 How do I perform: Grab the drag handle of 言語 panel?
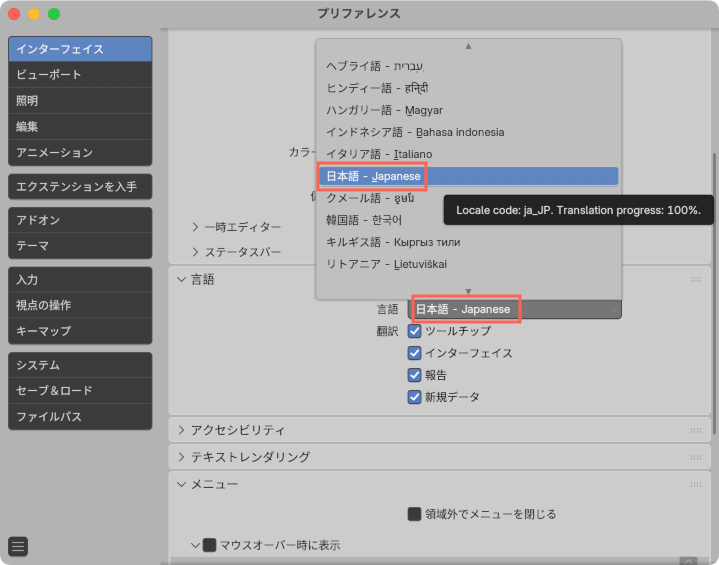(x=696, y=279)
